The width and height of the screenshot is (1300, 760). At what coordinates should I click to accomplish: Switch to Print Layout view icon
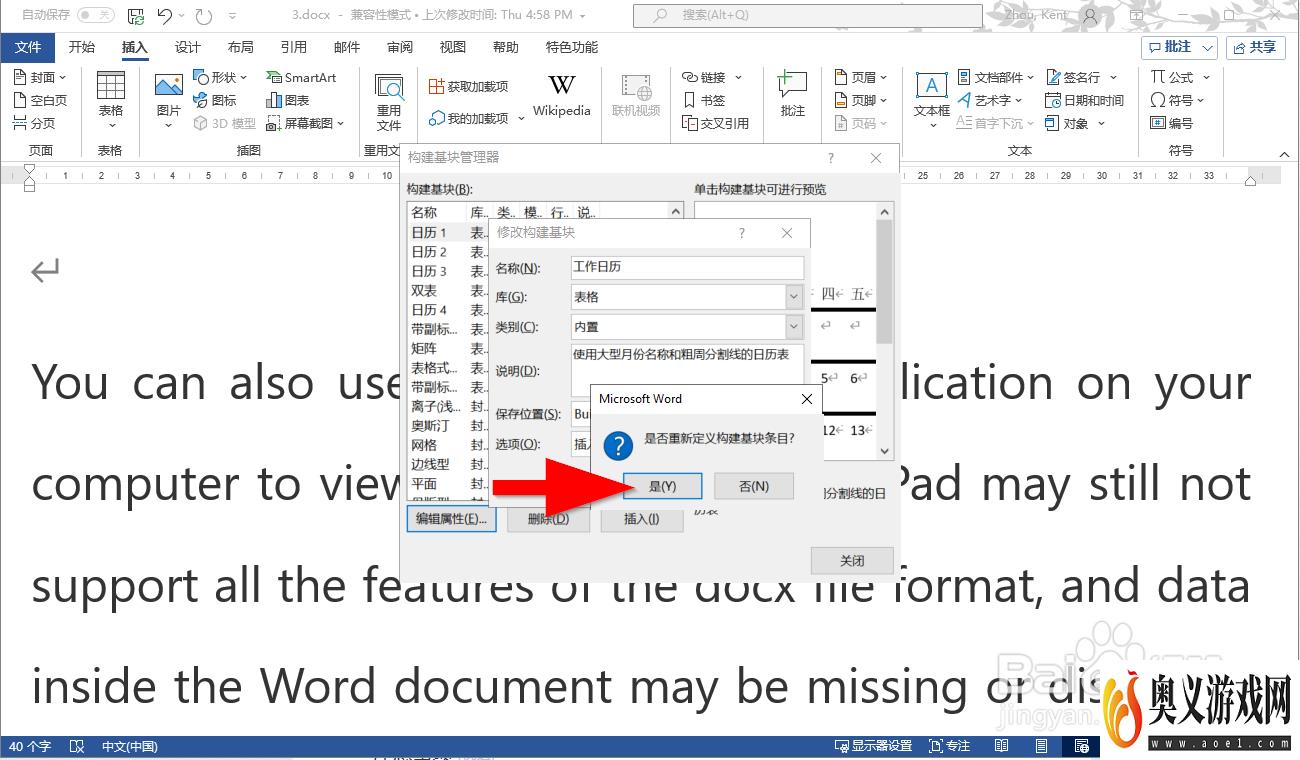tap(1041, 746)
